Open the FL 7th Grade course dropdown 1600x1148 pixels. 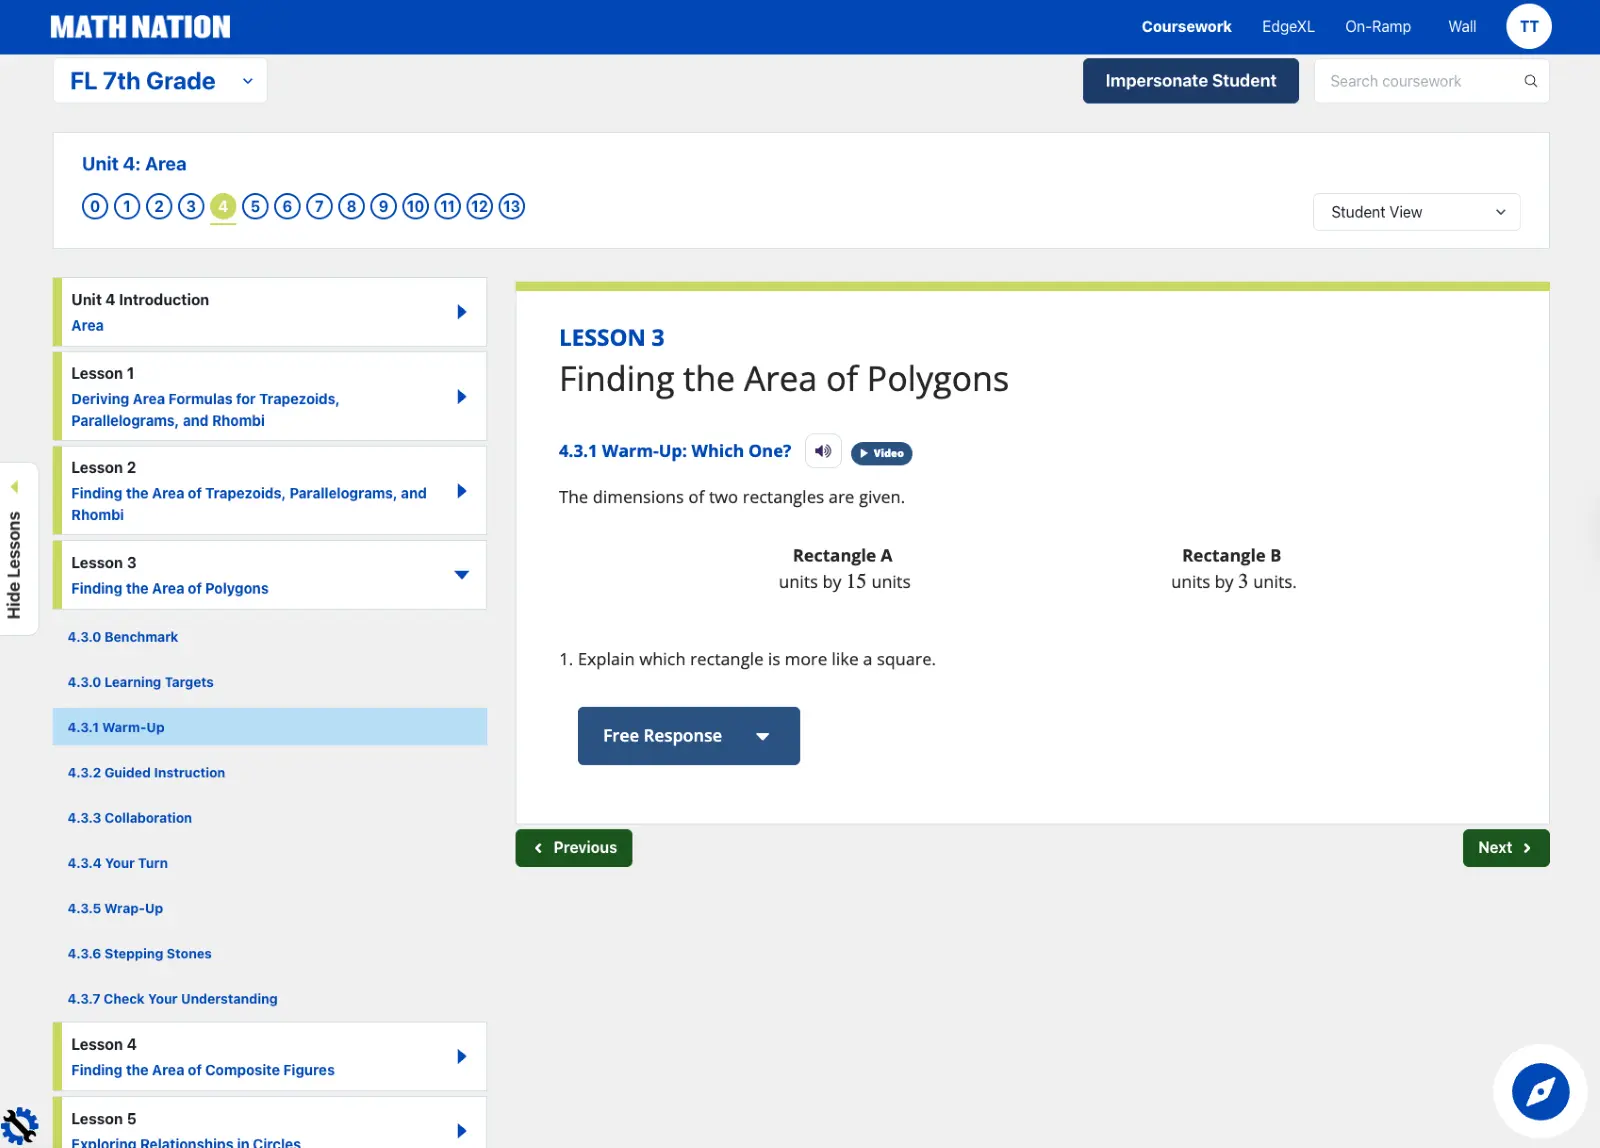point(160,81)
